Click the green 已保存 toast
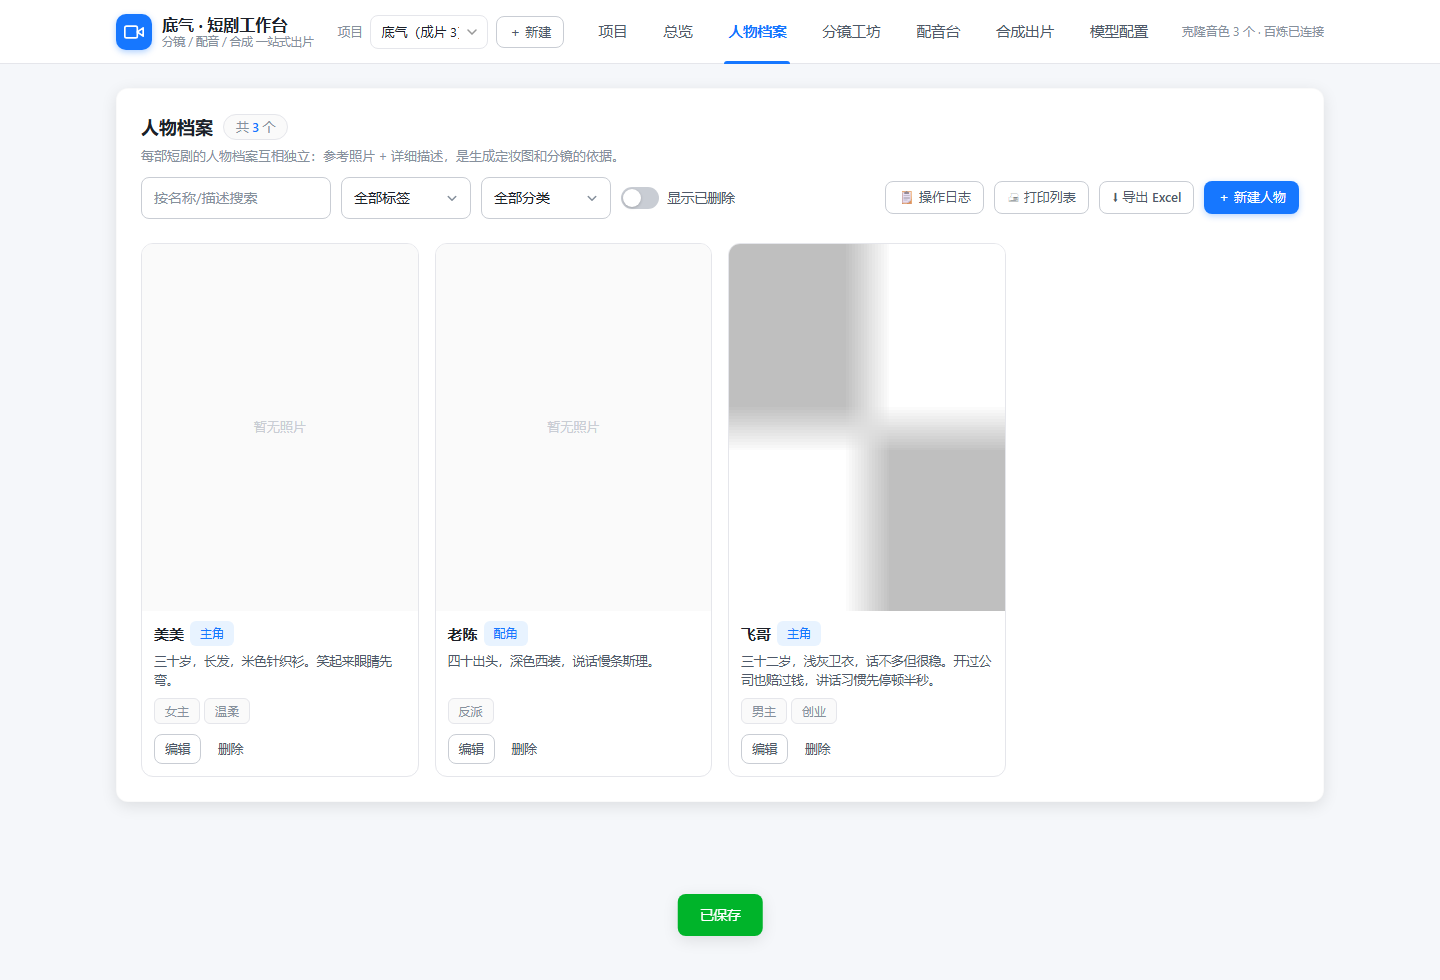This screenshot has height=980, width=1440. pyautogui.click(x=720, y=915)
